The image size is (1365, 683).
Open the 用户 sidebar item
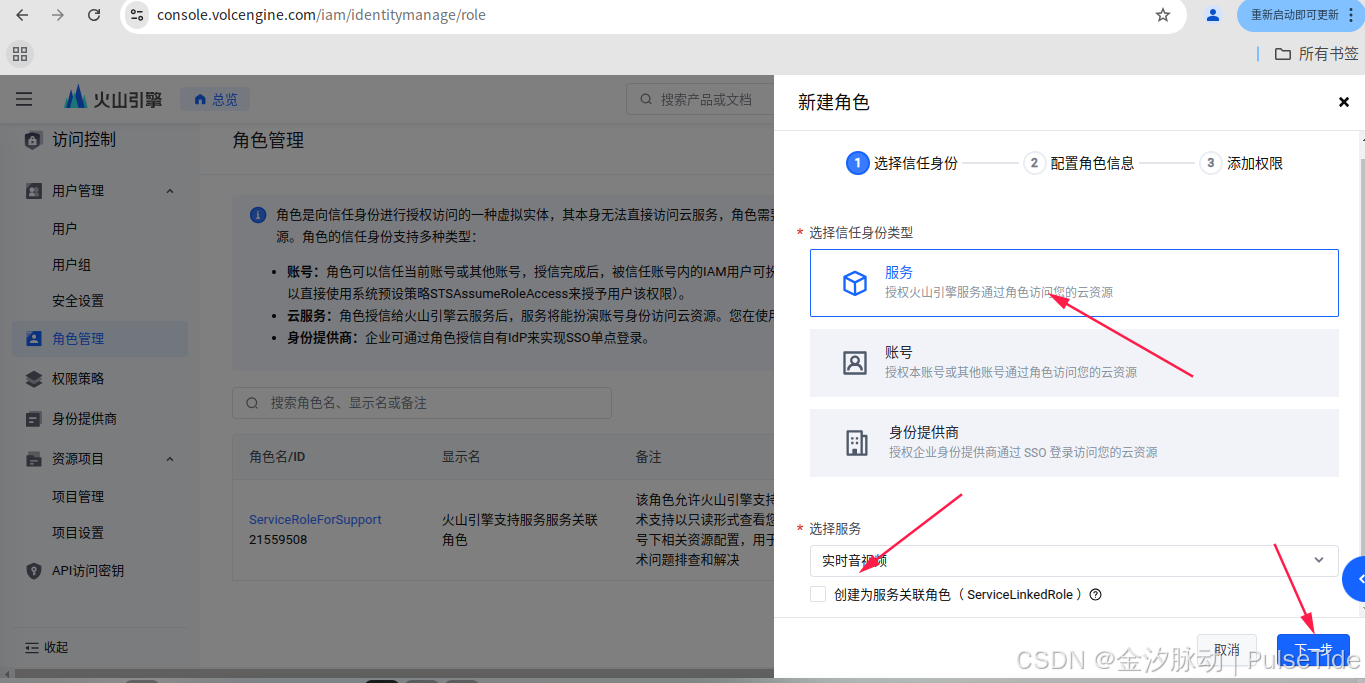coord(65,229)
